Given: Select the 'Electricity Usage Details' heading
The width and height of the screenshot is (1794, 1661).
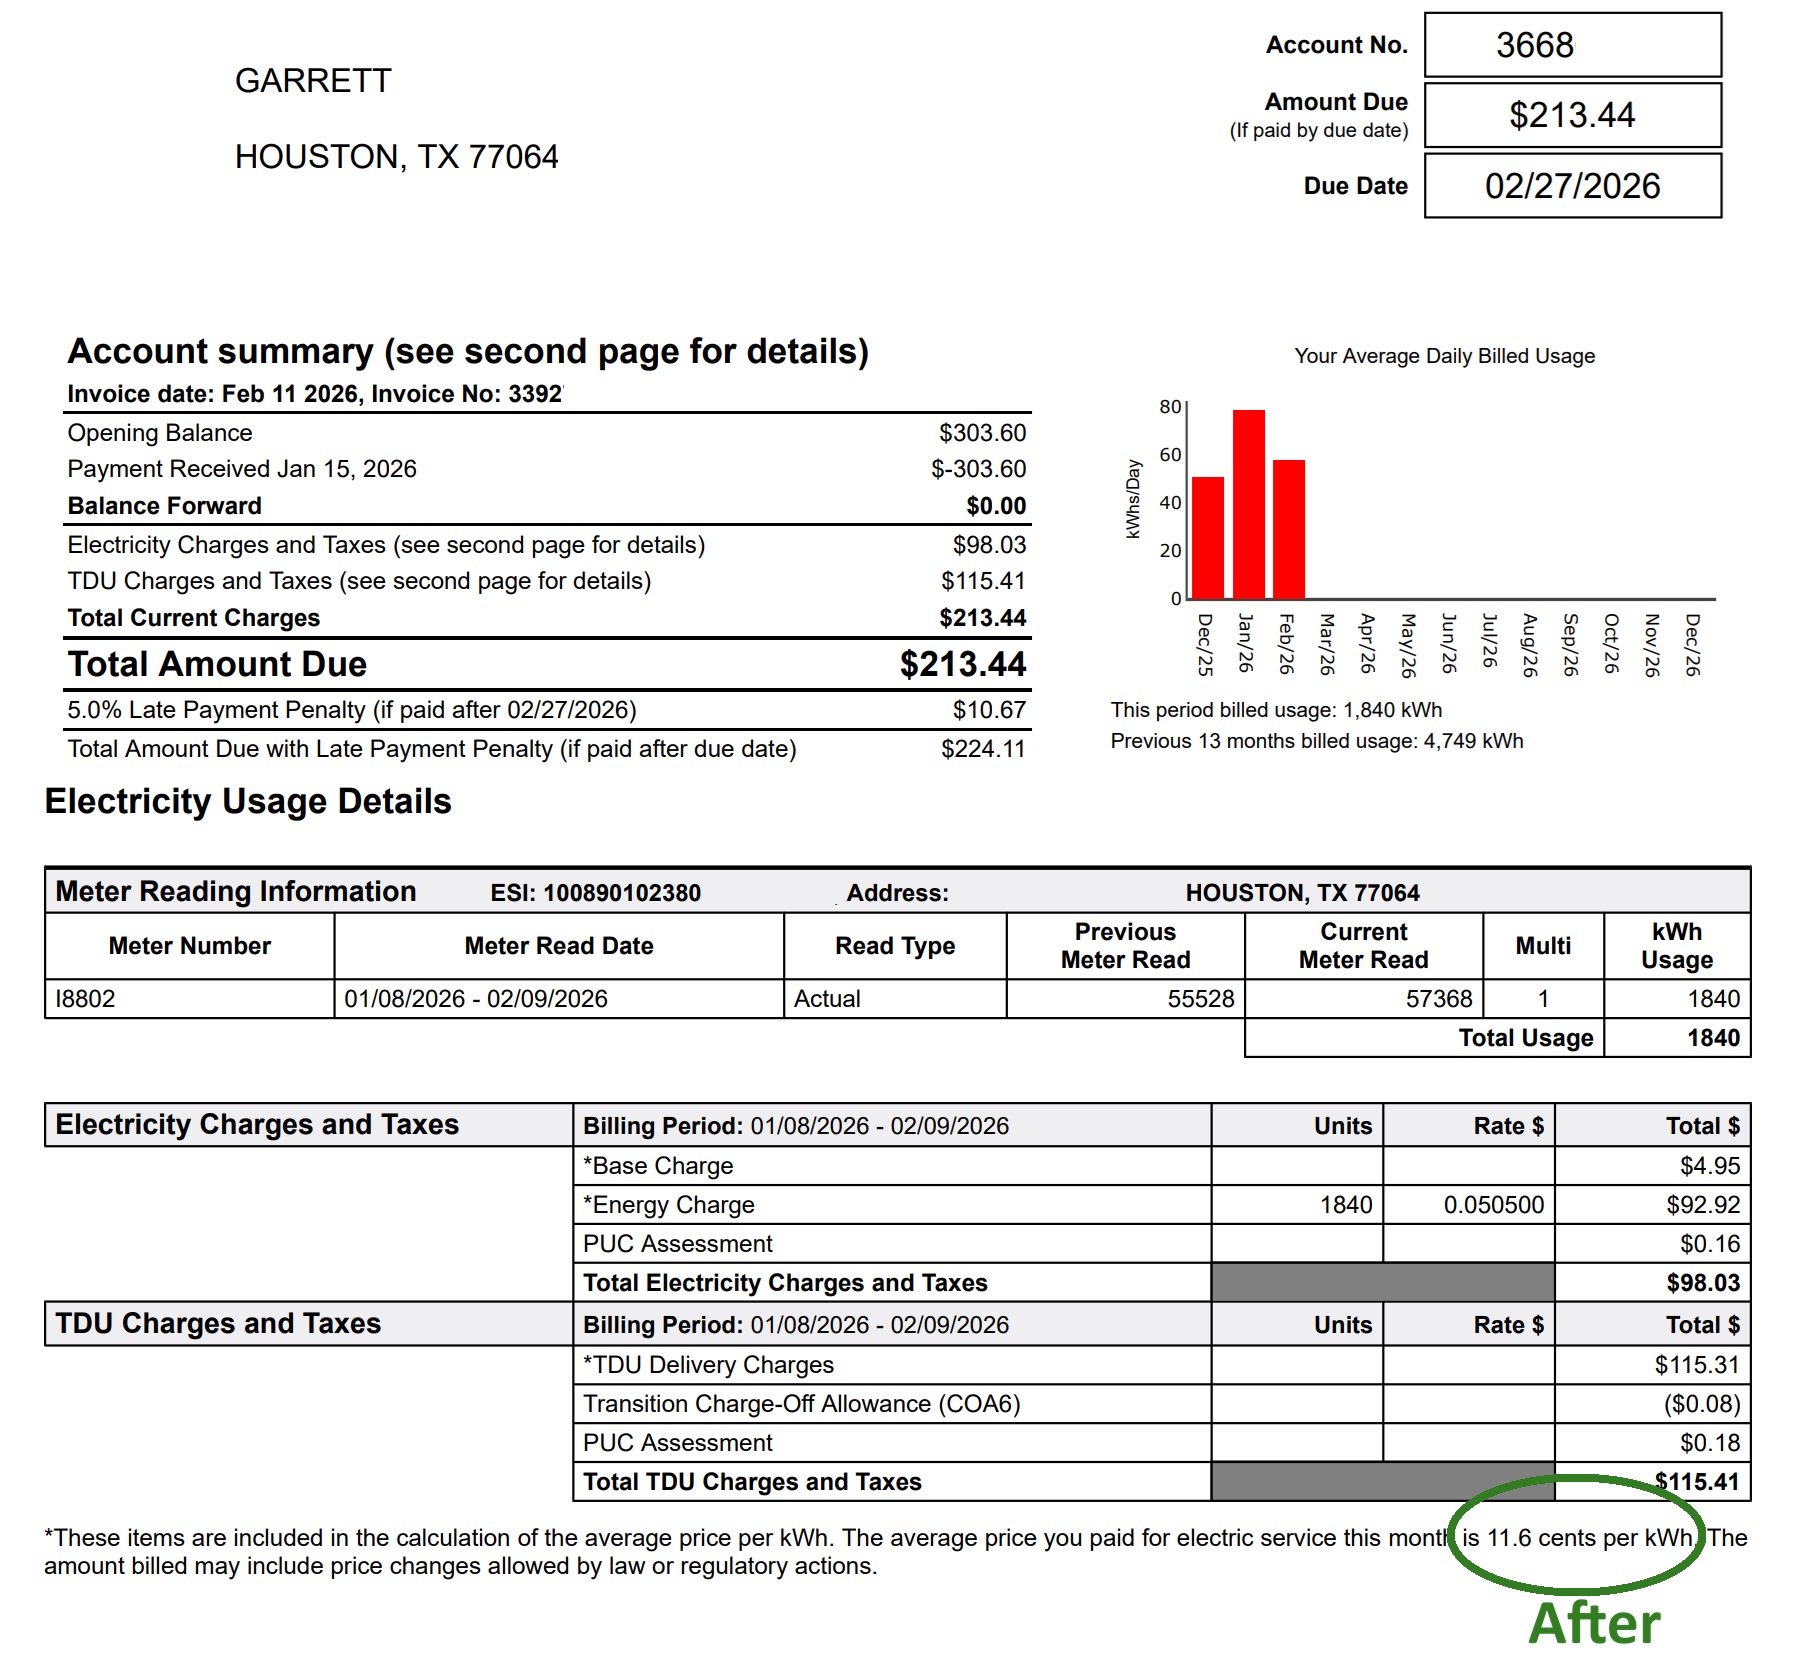Looking at the screenshot, I should pyautogui.click(x=248, y=802).
